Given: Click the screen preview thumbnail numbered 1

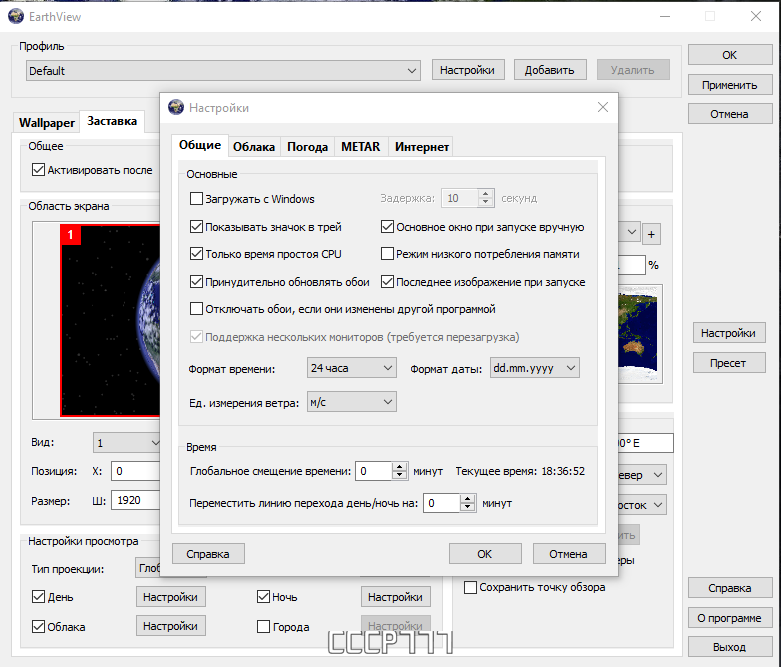Looking at the screenshot, I should point(110,320).
